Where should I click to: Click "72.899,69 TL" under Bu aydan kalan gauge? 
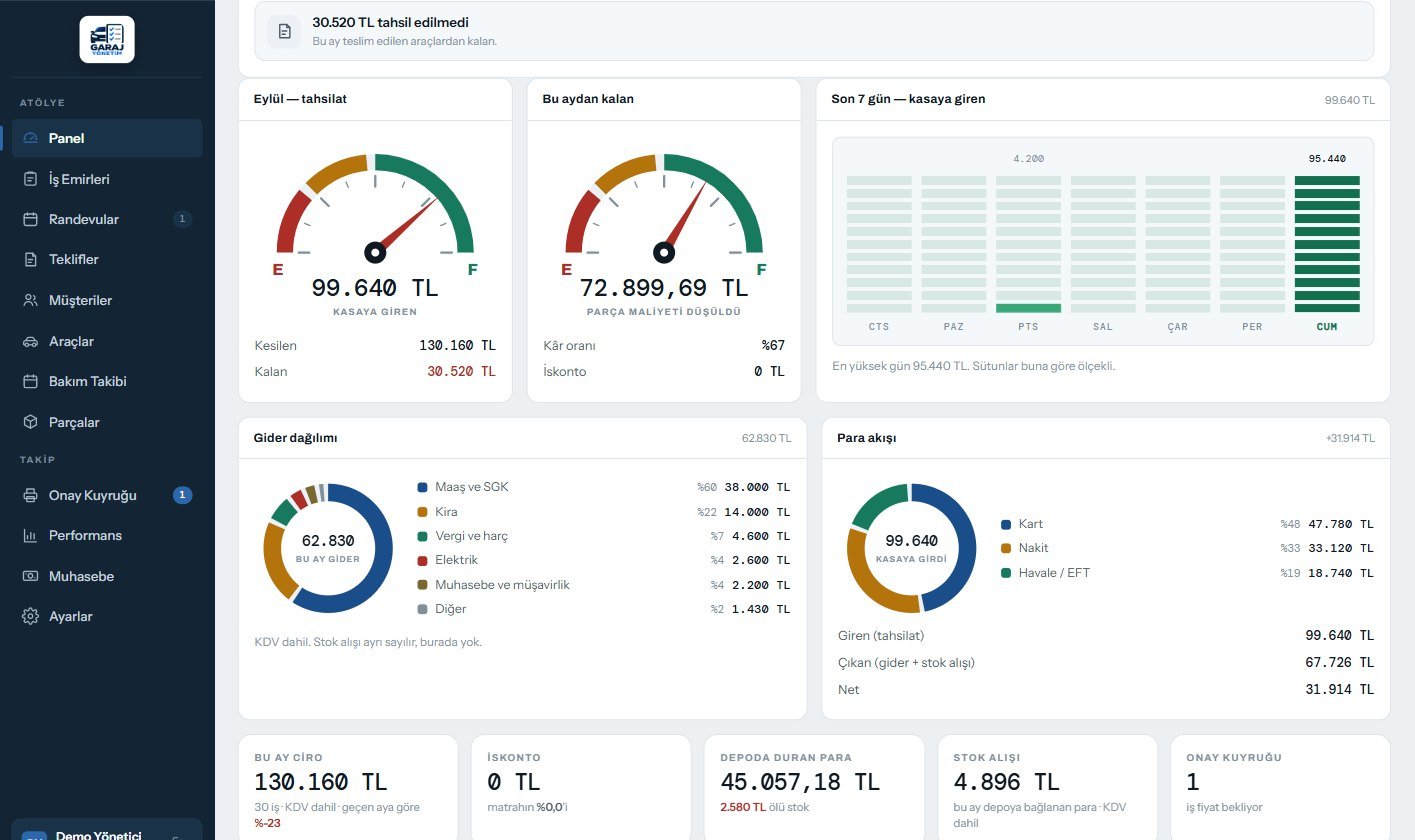[664, 288]
